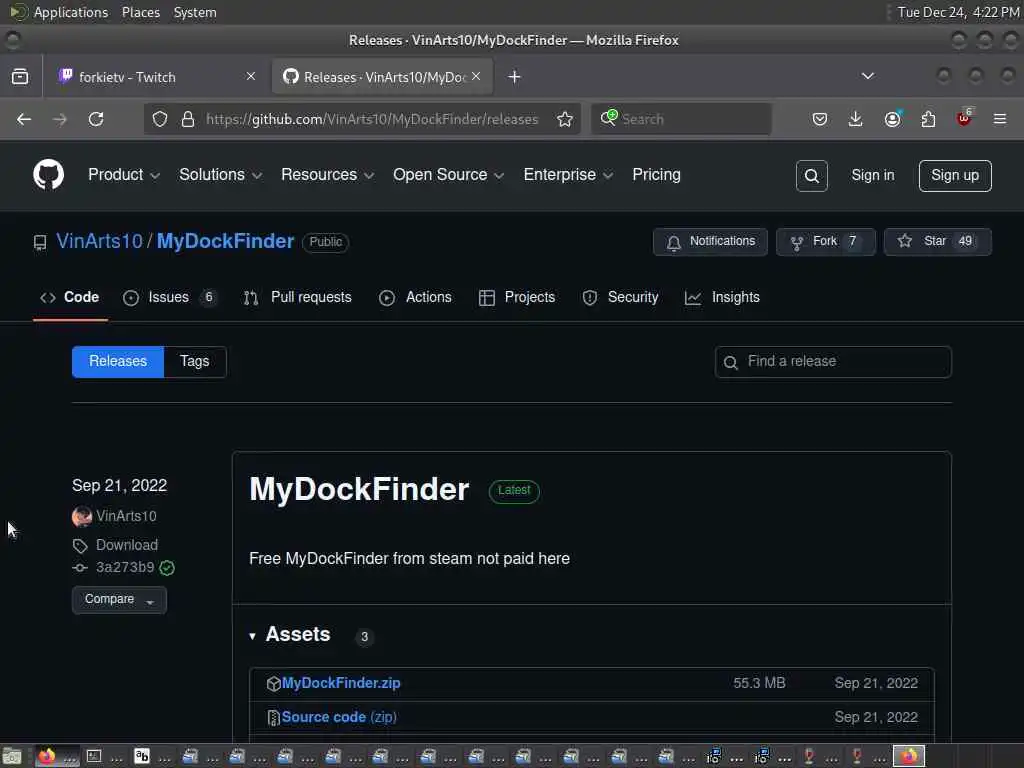1024x768 pixels.
Task: Open the Applications menu
Action: [x=71, y=12]
